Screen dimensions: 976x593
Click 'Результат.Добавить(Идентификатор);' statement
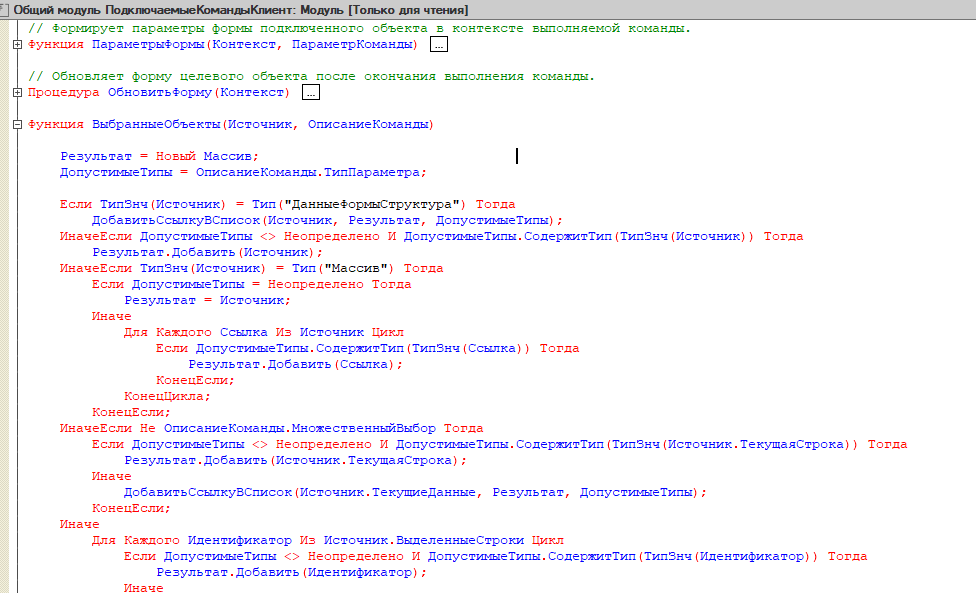[x=291, y=572]
